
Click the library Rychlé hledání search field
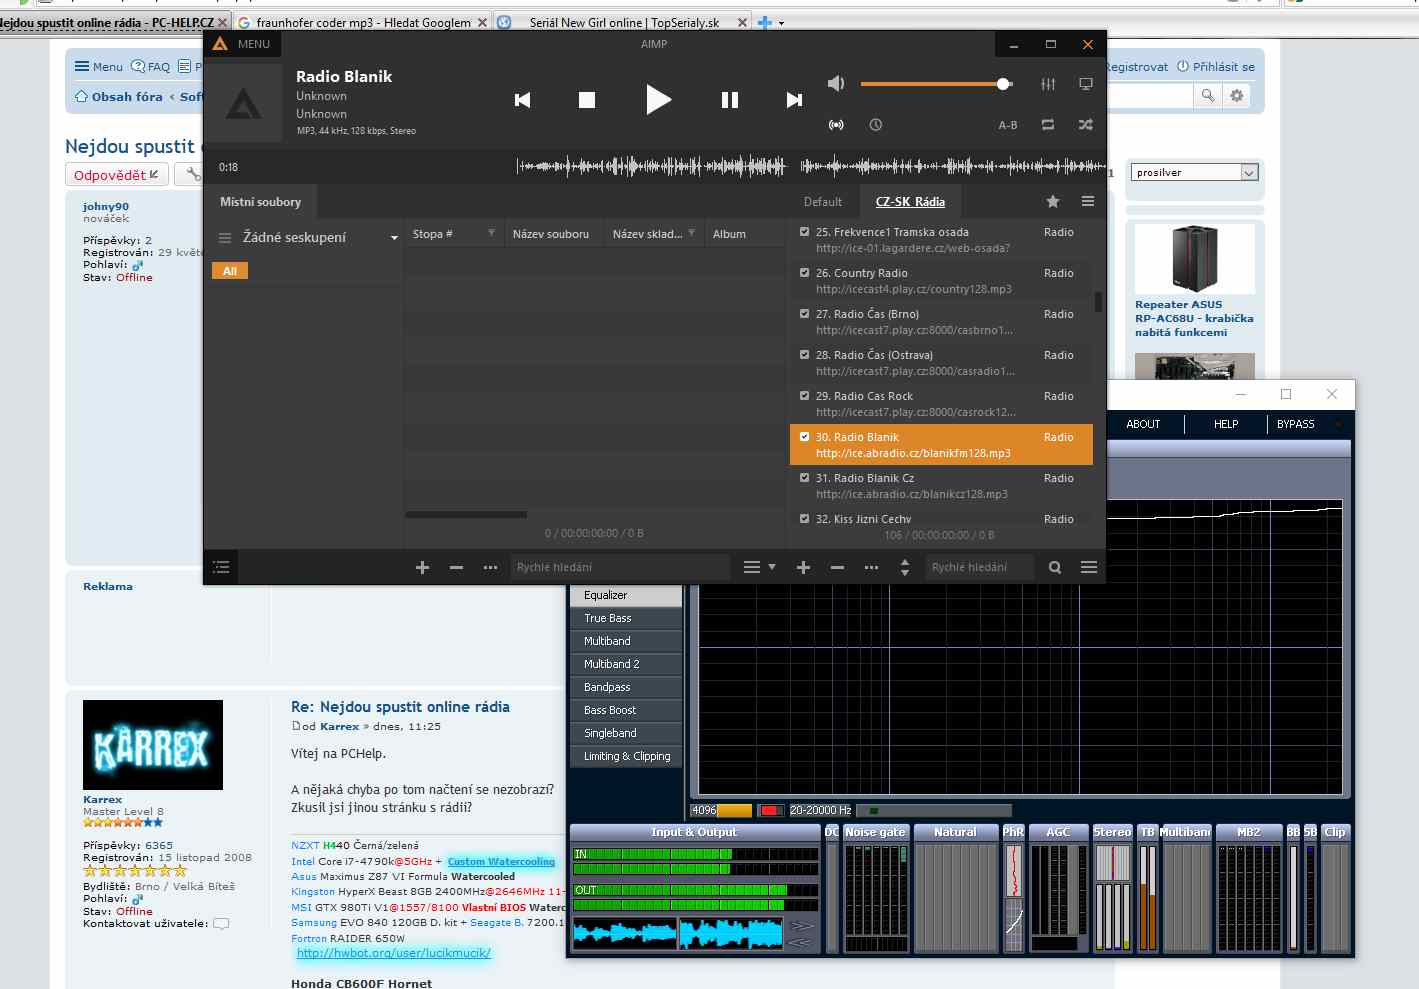(x=620, y=567)
